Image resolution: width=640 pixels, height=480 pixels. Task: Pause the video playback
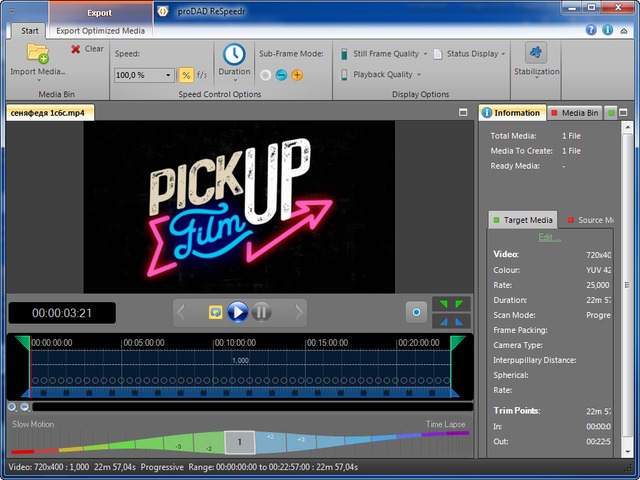coord(261,313)
